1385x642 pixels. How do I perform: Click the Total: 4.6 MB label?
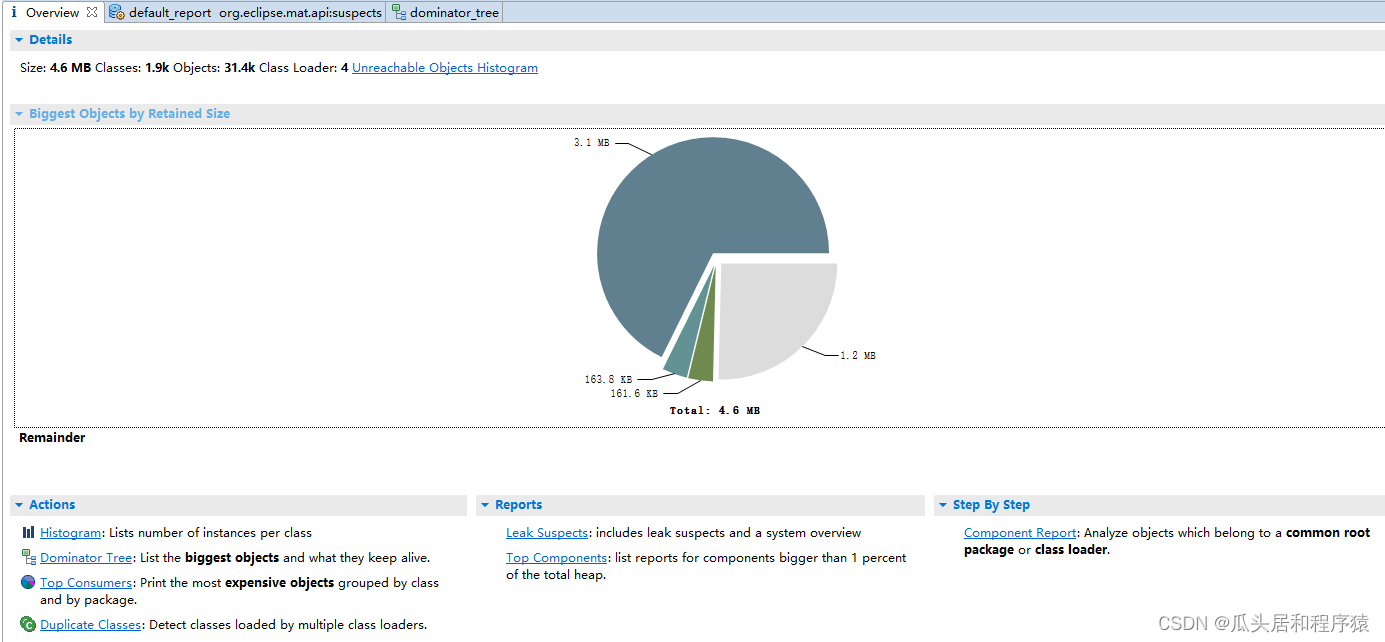pos(715,411)
